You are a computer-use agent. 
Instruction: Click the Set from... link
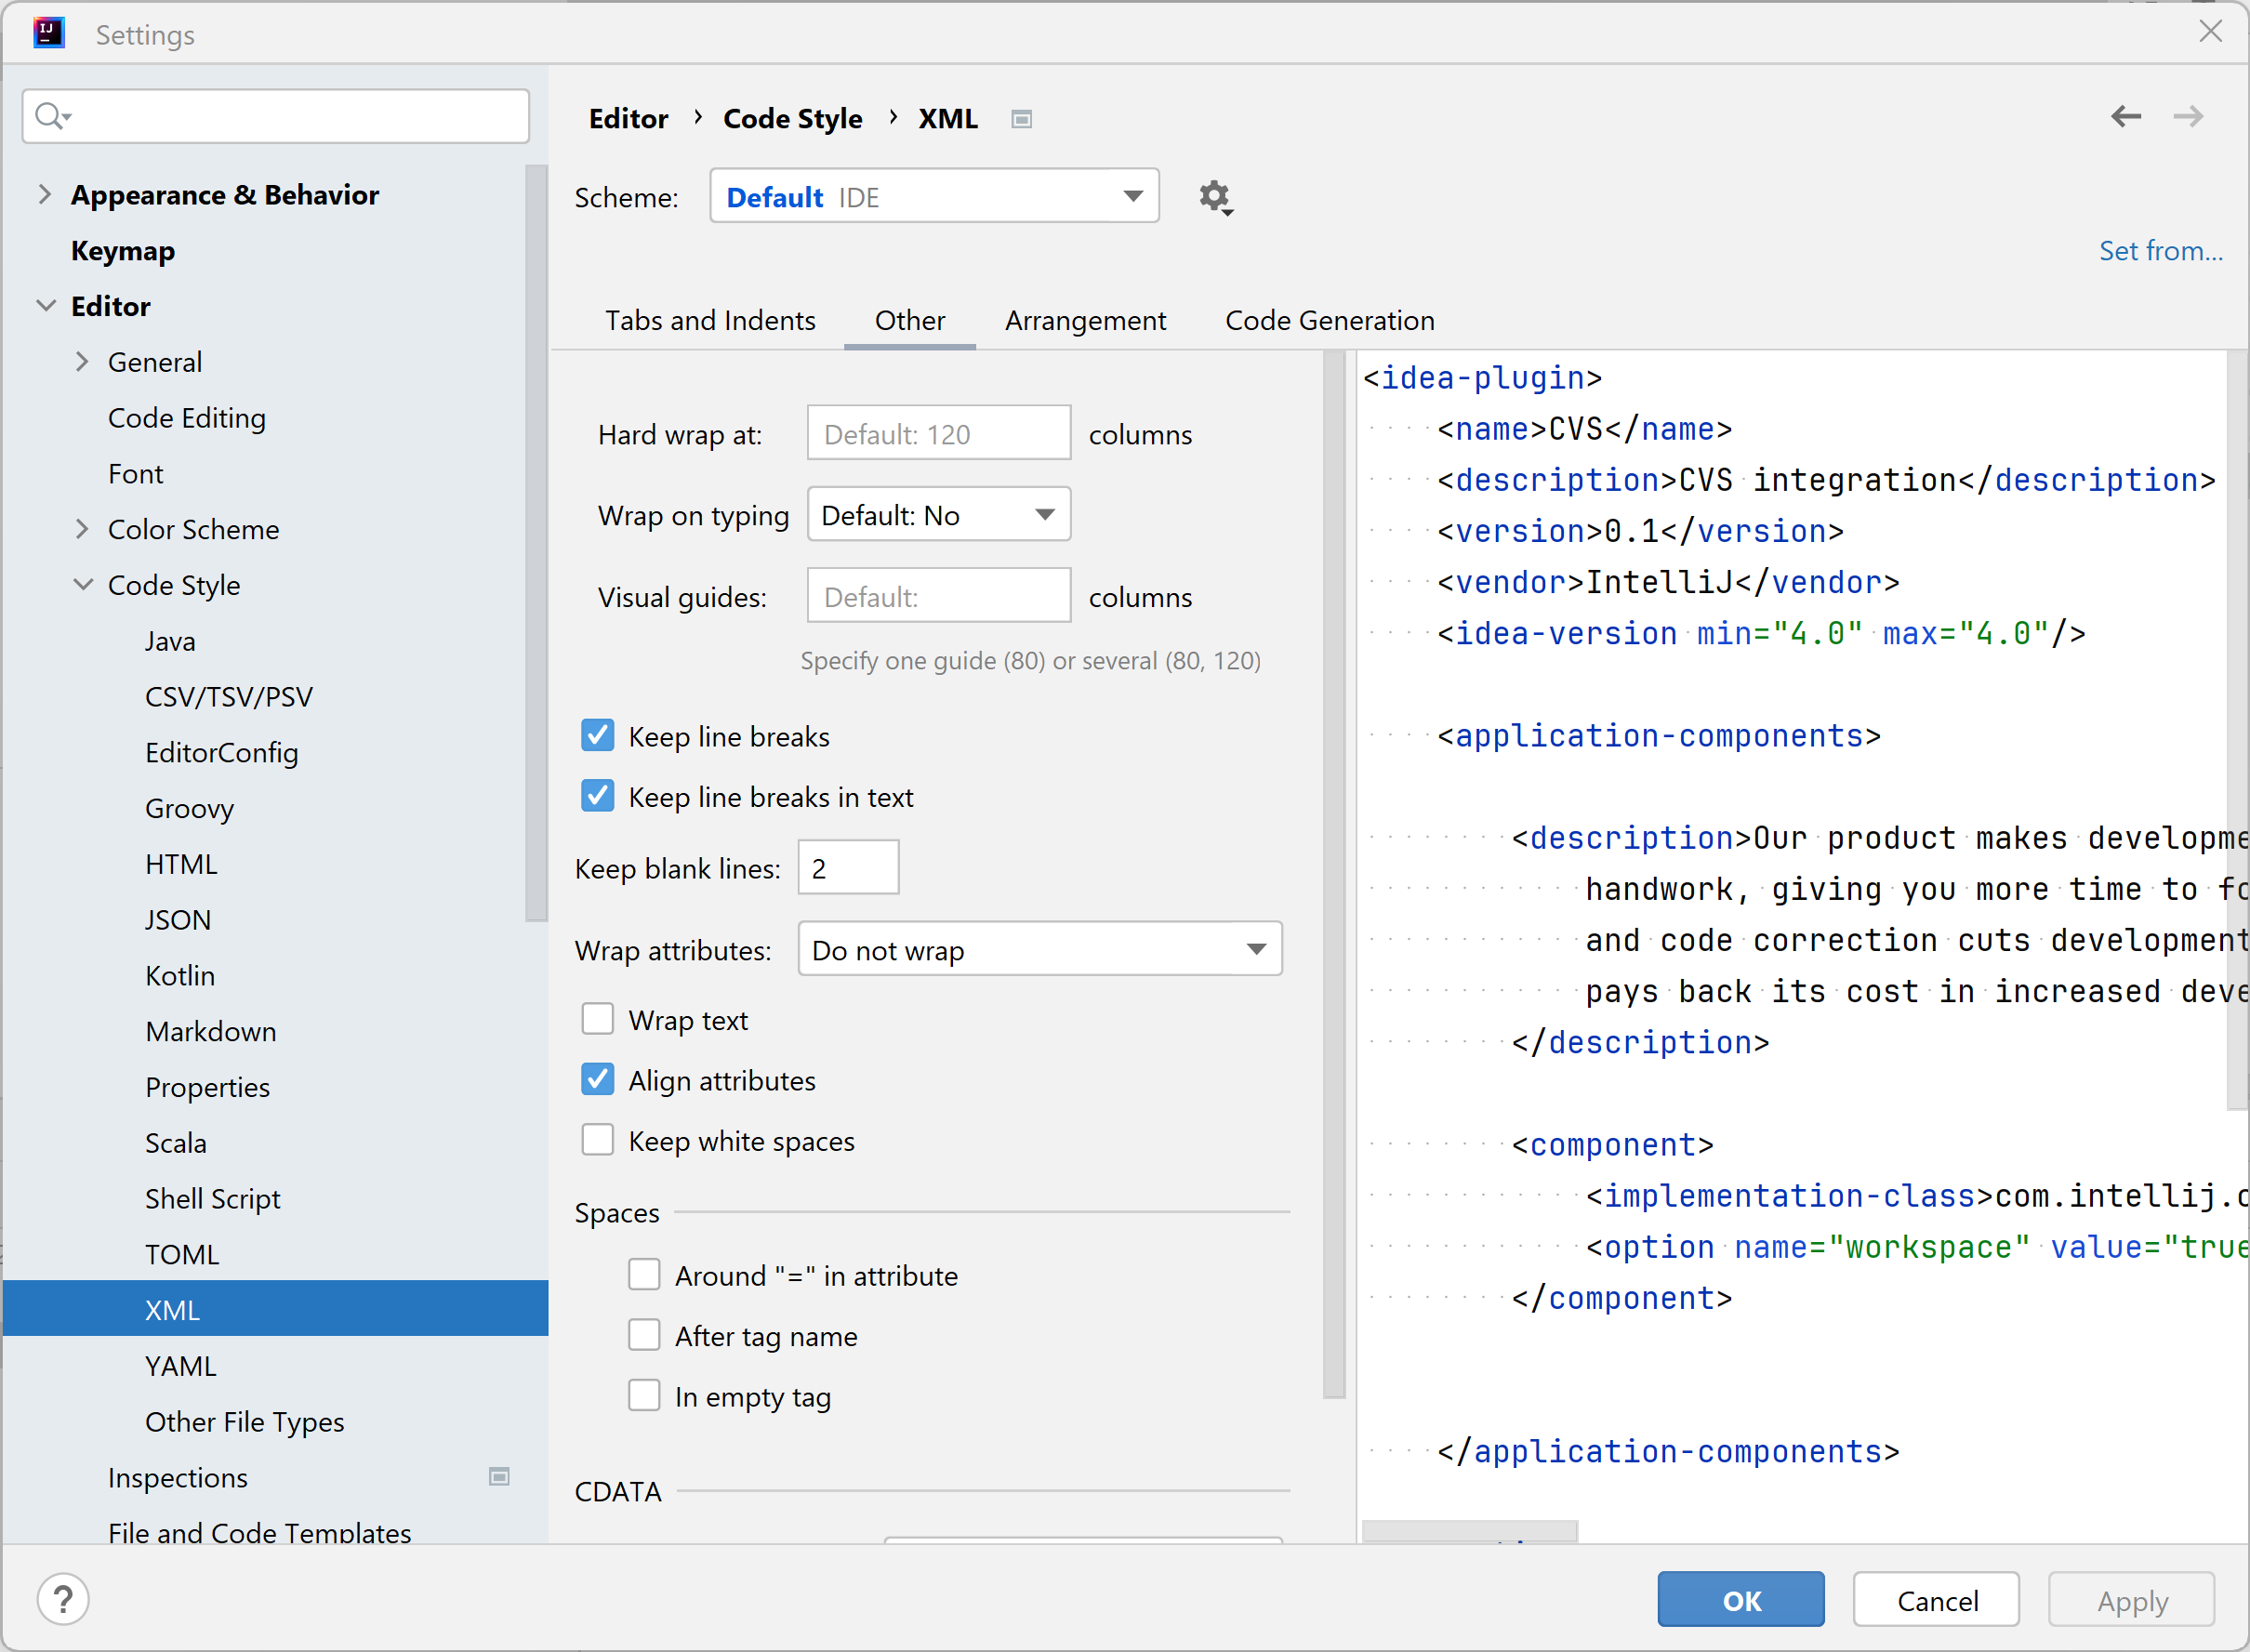[x=2160, y=250]
